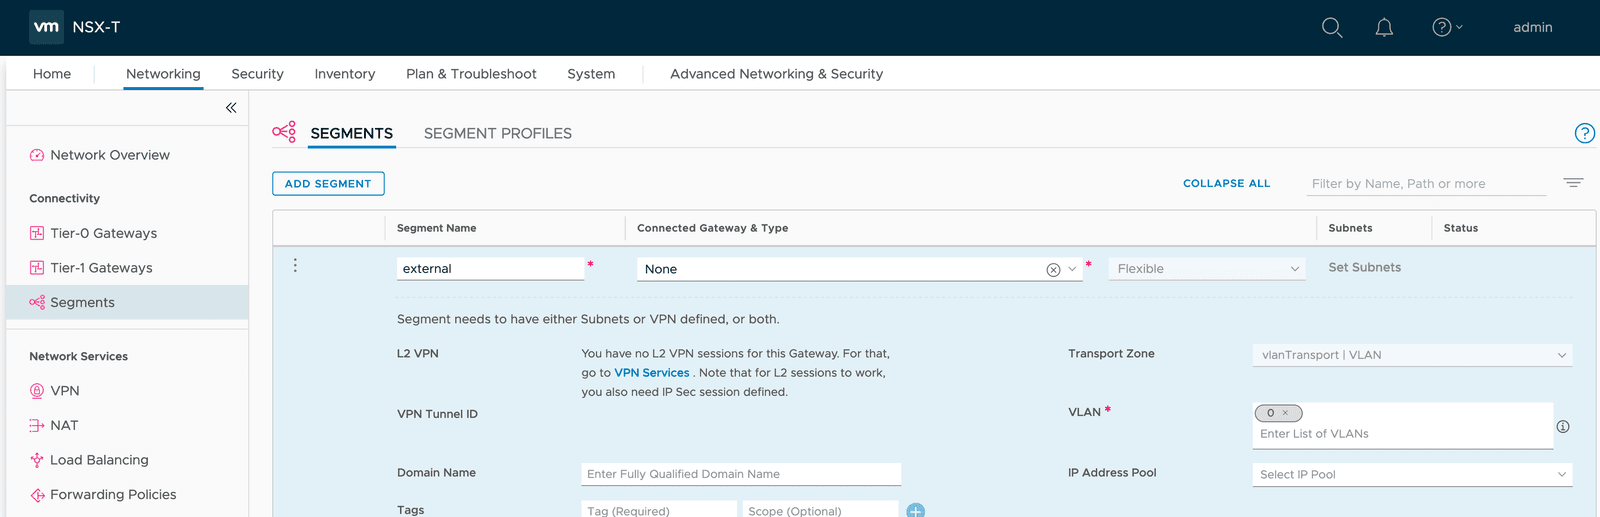This screenshot has width=1600, height=517.
Task: Open the Transport Zone dropdown
Action: tap(1412, 355)
